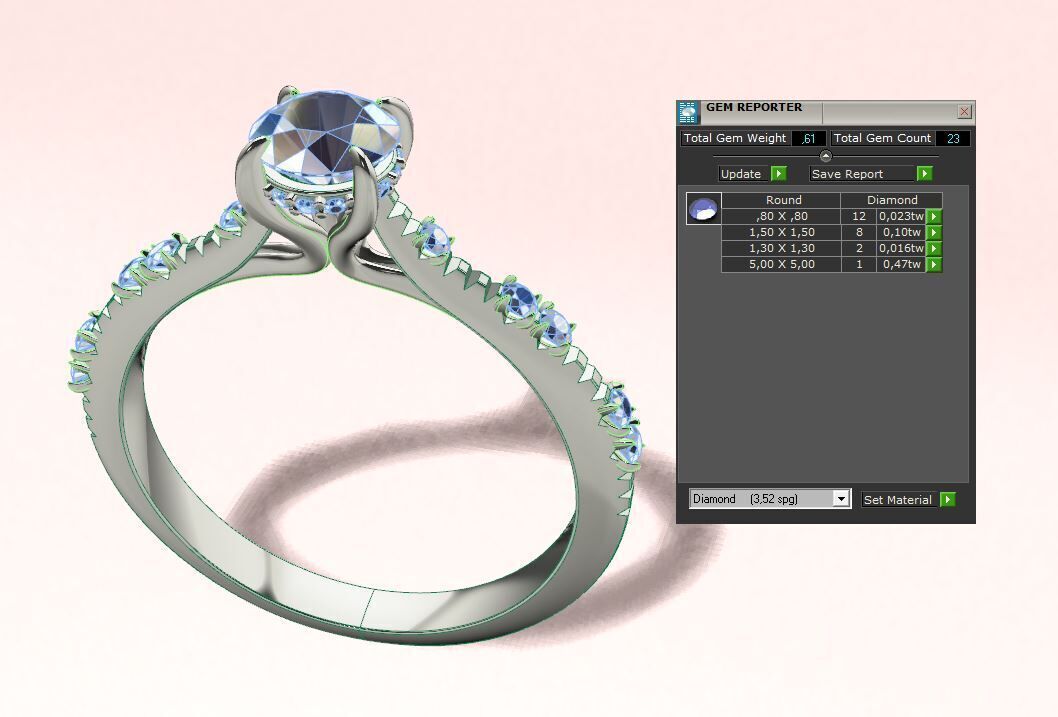Click the green arrow for the 0,10tw row

[934, 233]
